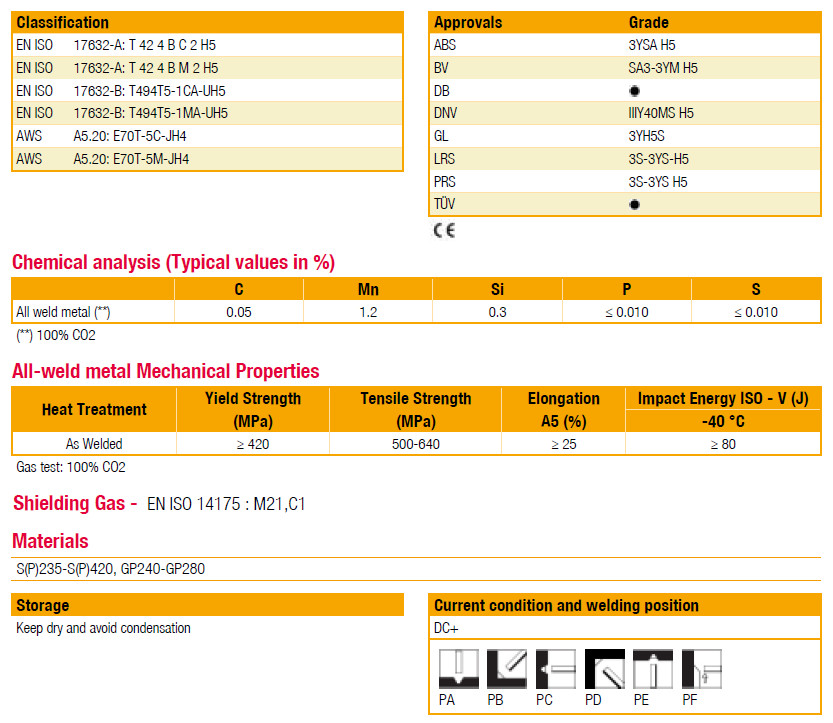
Task: Click the PA welding position icon
Action: point(458,669)
